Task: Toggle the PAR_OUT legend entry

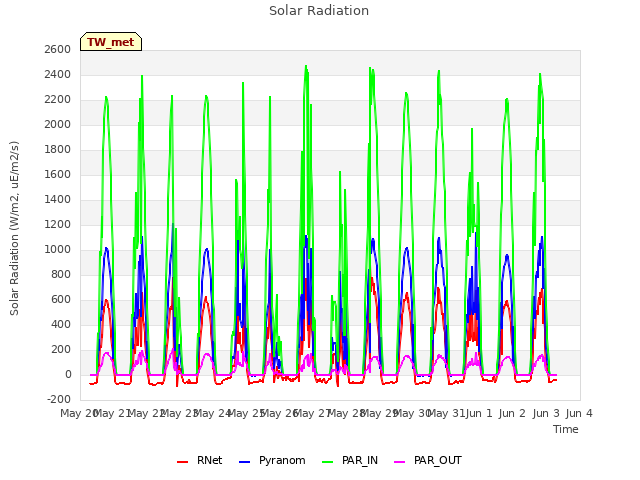Action: pos(428,460)
